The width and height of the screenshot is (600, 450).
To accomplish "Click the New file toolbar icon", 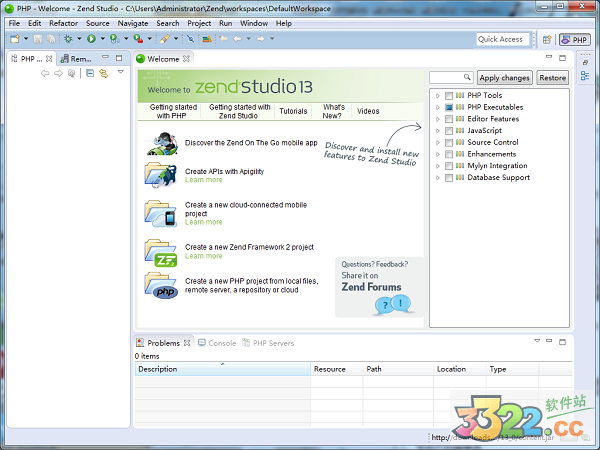I will 13,39.
